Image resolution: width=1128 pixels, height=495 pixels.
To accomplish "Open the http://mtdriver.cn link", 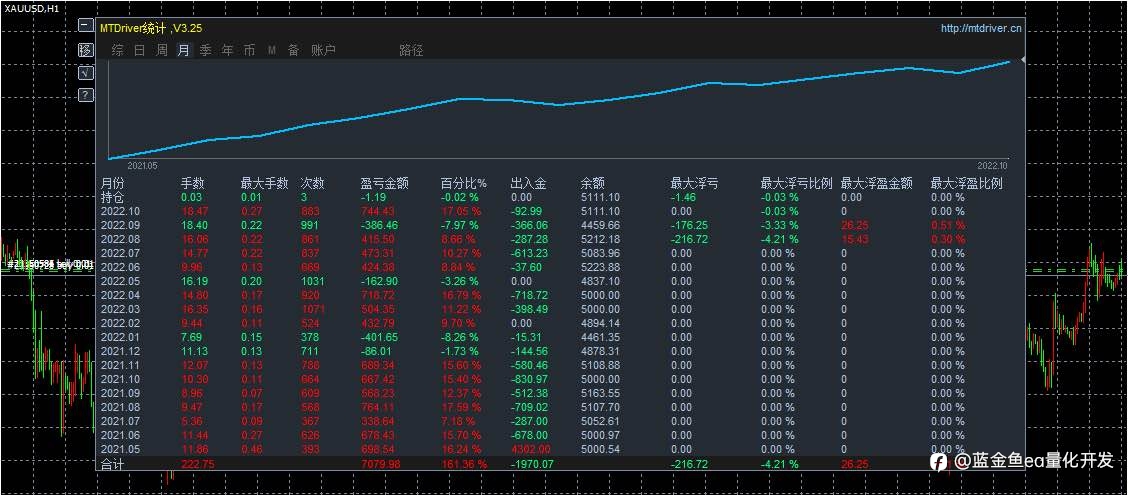I will (981, 29).
